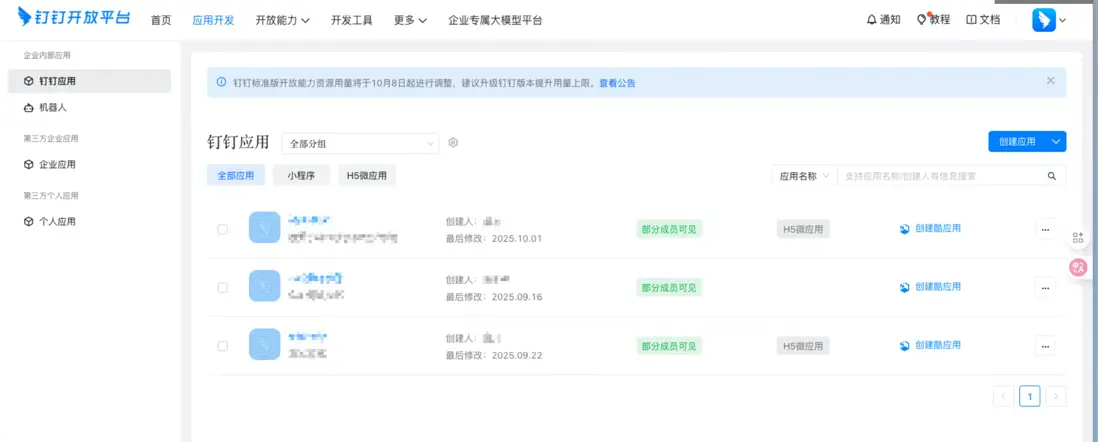Screen dimensions: 1098x442
Task: Close the notice banner
Action: (x=1050, y=81)
